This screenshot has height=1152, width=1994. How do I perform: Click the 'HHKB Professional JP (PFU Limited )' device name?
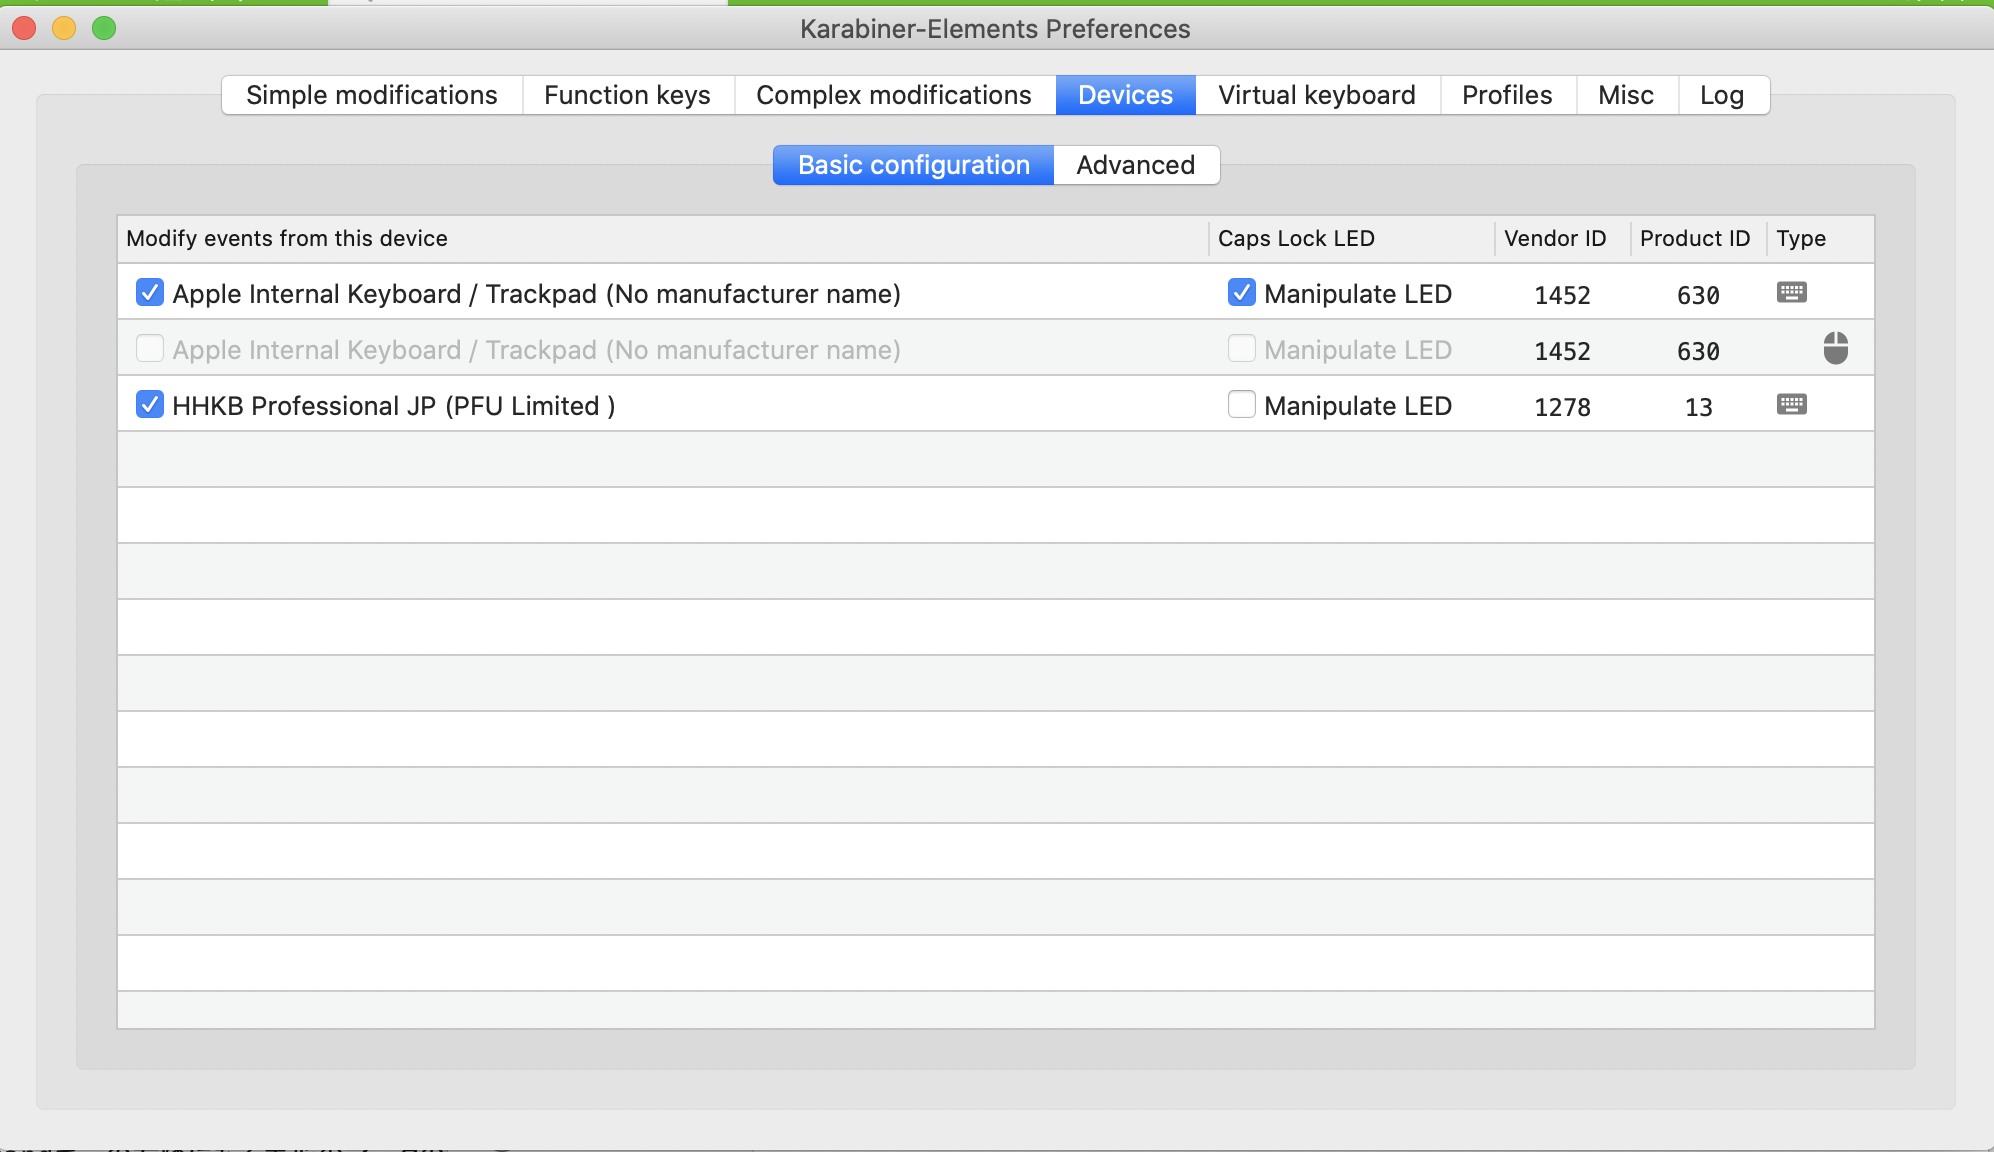coord(394,406)
